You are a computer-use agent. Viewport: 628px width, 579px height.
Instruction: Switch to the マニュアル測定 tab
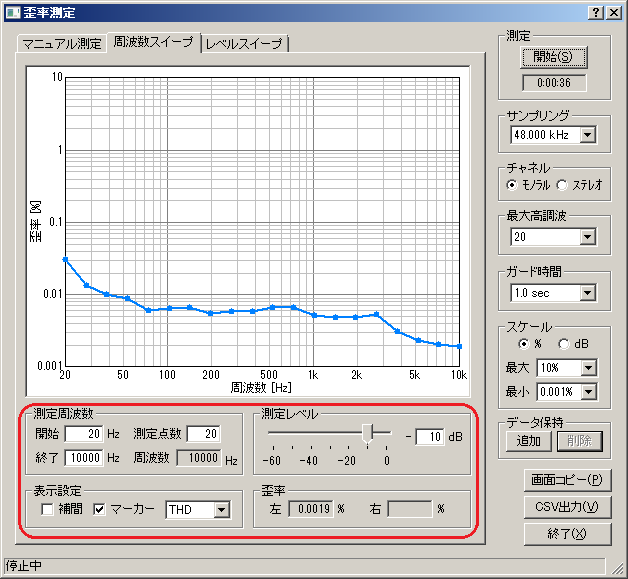click(x=62, y=43)
